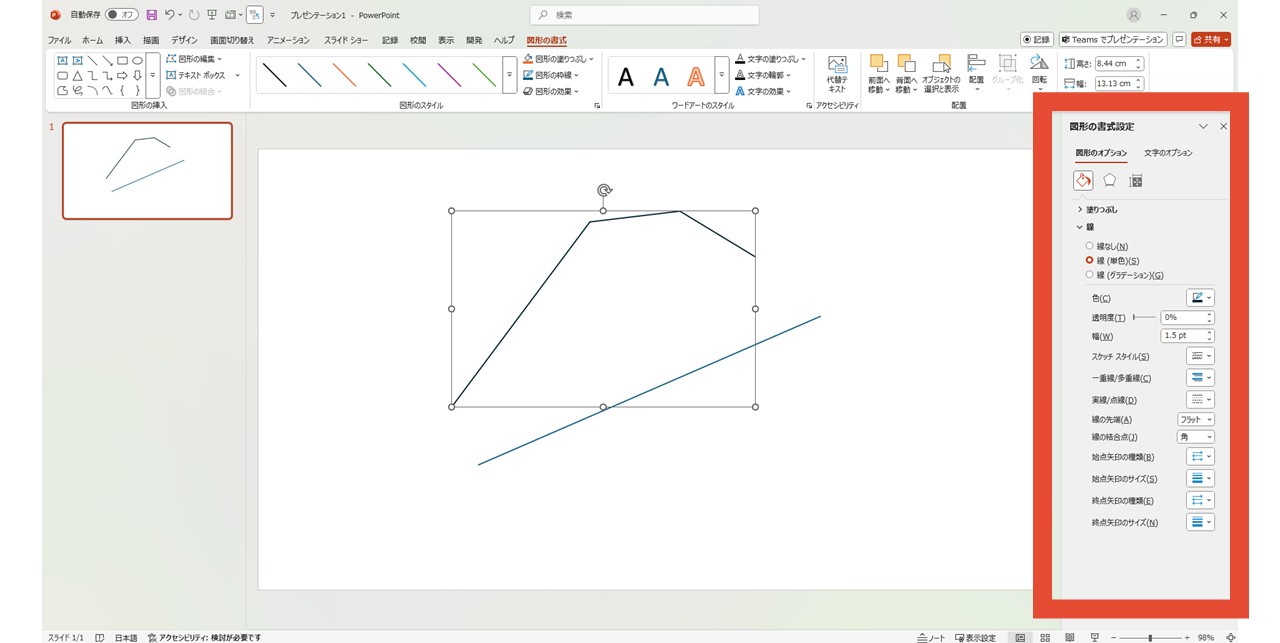Switch to 文字のオプション tab
The height and width of the screenshot is (643, 1280).
[x=1168, y=153]
